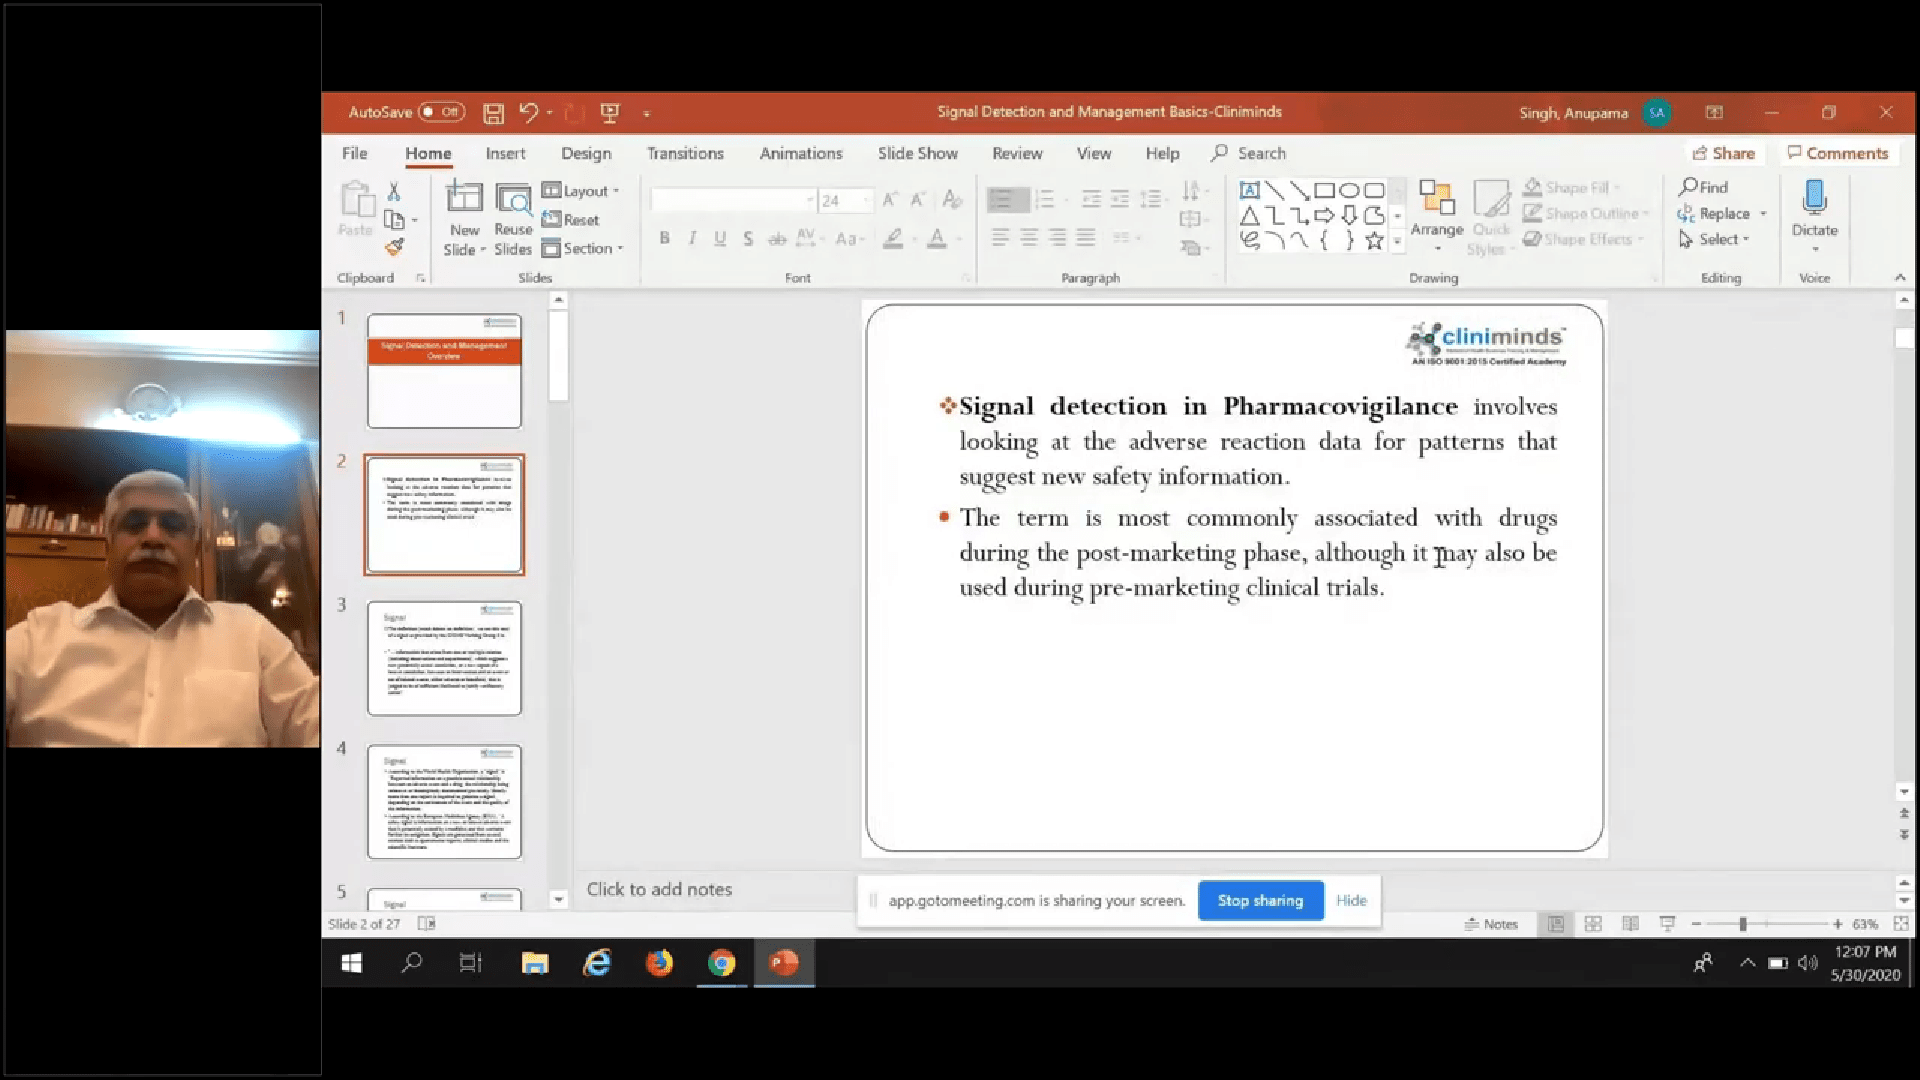Click Start From Beginning presentation icon
Screen dimensions: 1920x1080
(x=609, y=113)
